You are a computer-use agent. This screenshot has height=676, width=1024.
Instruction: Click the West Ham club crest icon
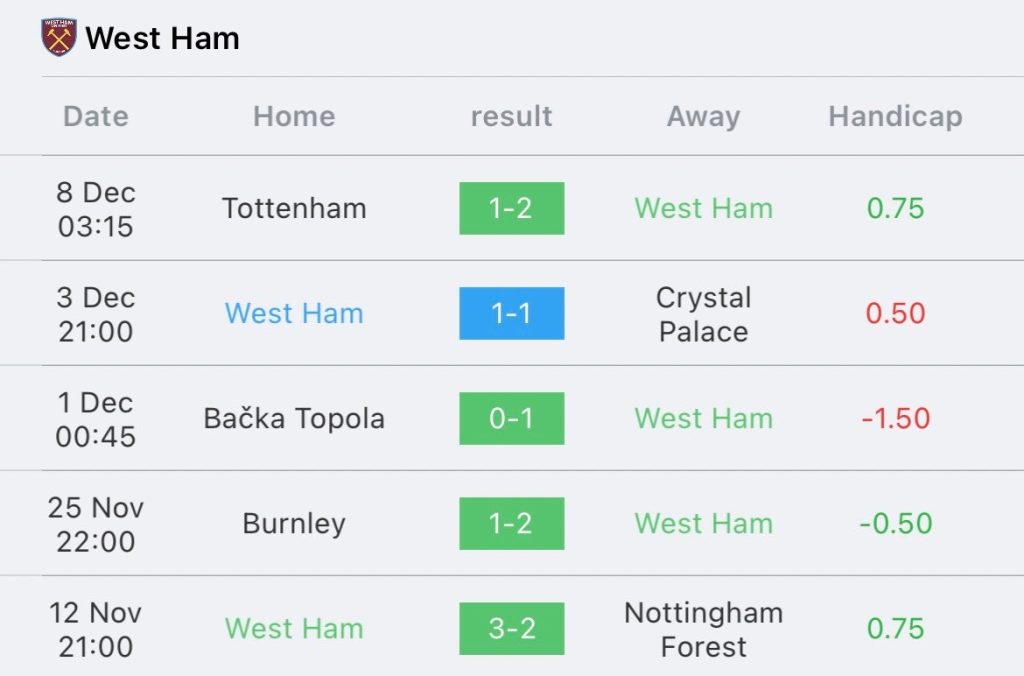(x=59, y=37)
